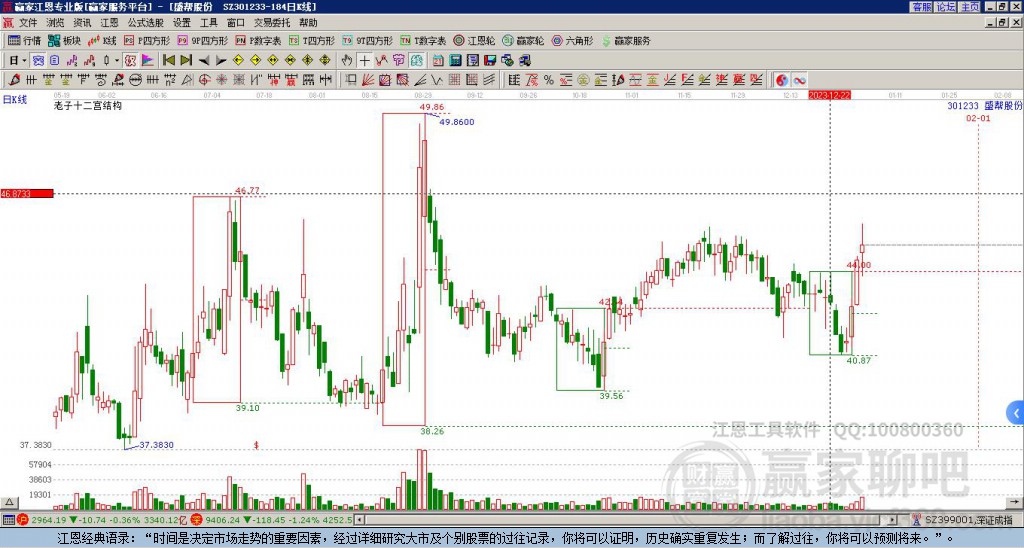Open the T数字表 tool

(423, 40)
